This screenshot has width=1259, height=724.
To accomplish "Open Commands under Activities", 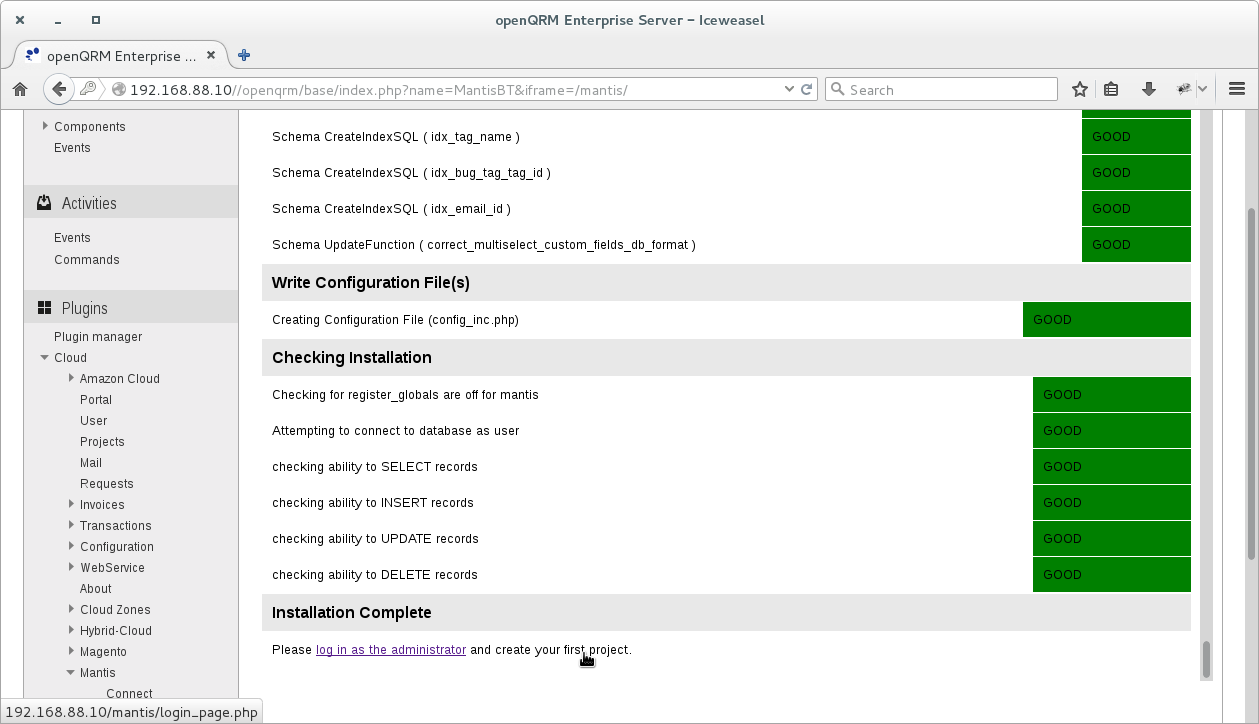I will pyautogui.click(x=87, y=260).
